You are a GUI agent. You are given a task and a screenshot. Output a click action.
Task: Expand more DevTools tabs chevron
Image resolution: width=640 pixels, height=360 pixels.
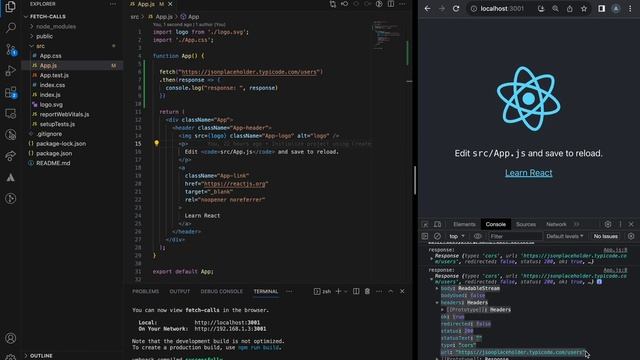tap(576, 224)
